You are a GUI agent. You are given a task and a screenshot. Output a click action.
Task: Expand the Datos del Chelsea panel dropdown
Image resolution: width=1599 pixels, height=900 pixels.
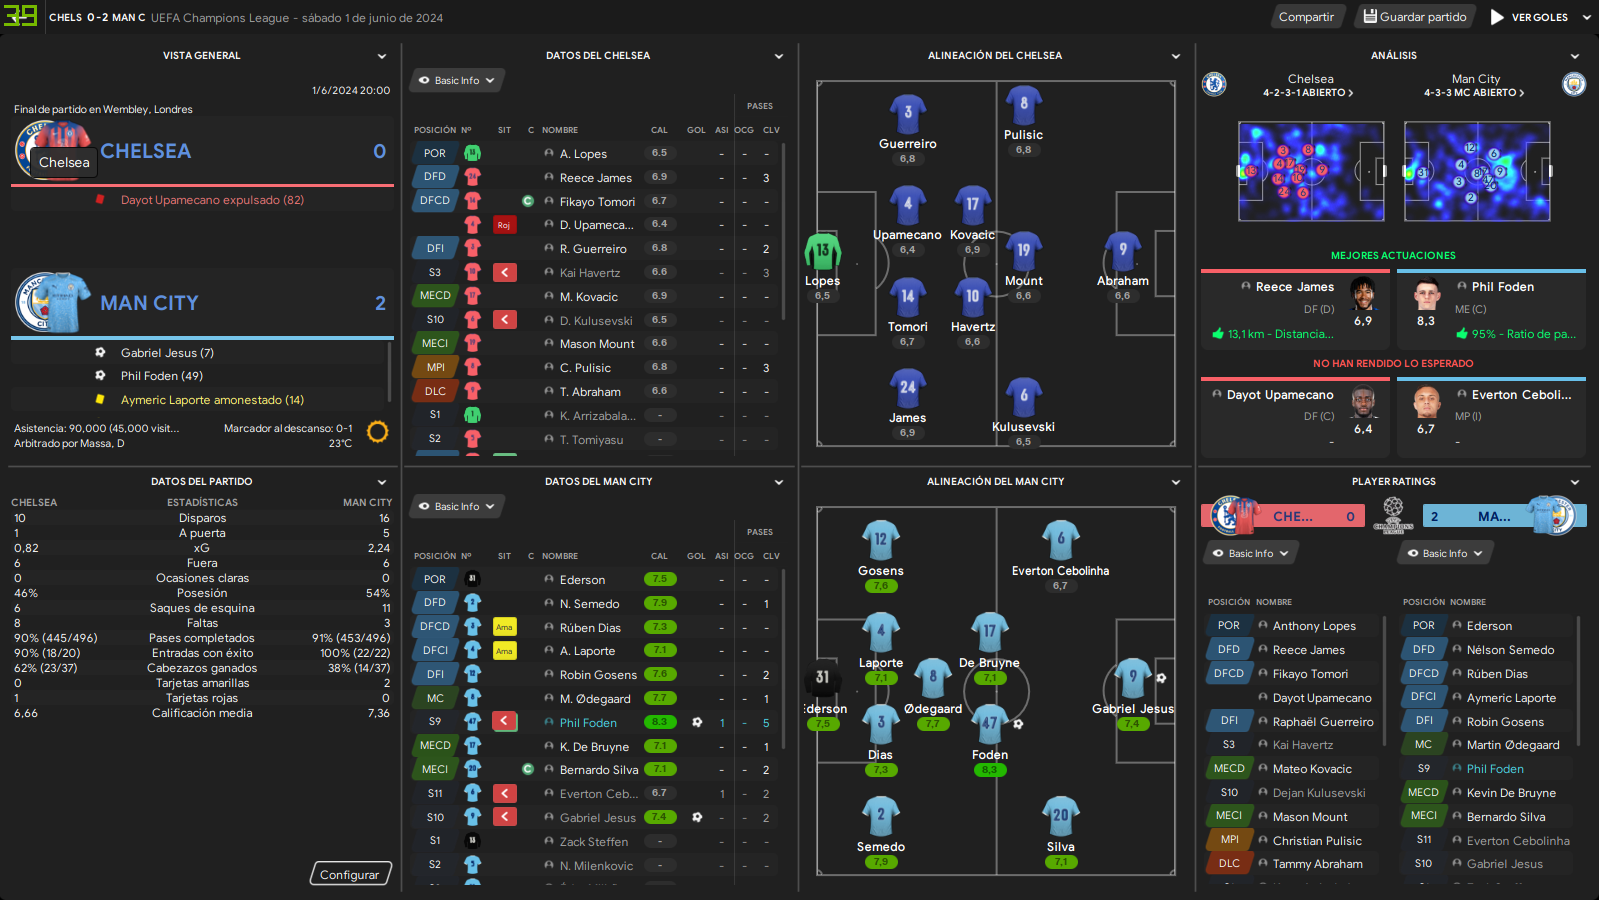[x=779, y=56]
